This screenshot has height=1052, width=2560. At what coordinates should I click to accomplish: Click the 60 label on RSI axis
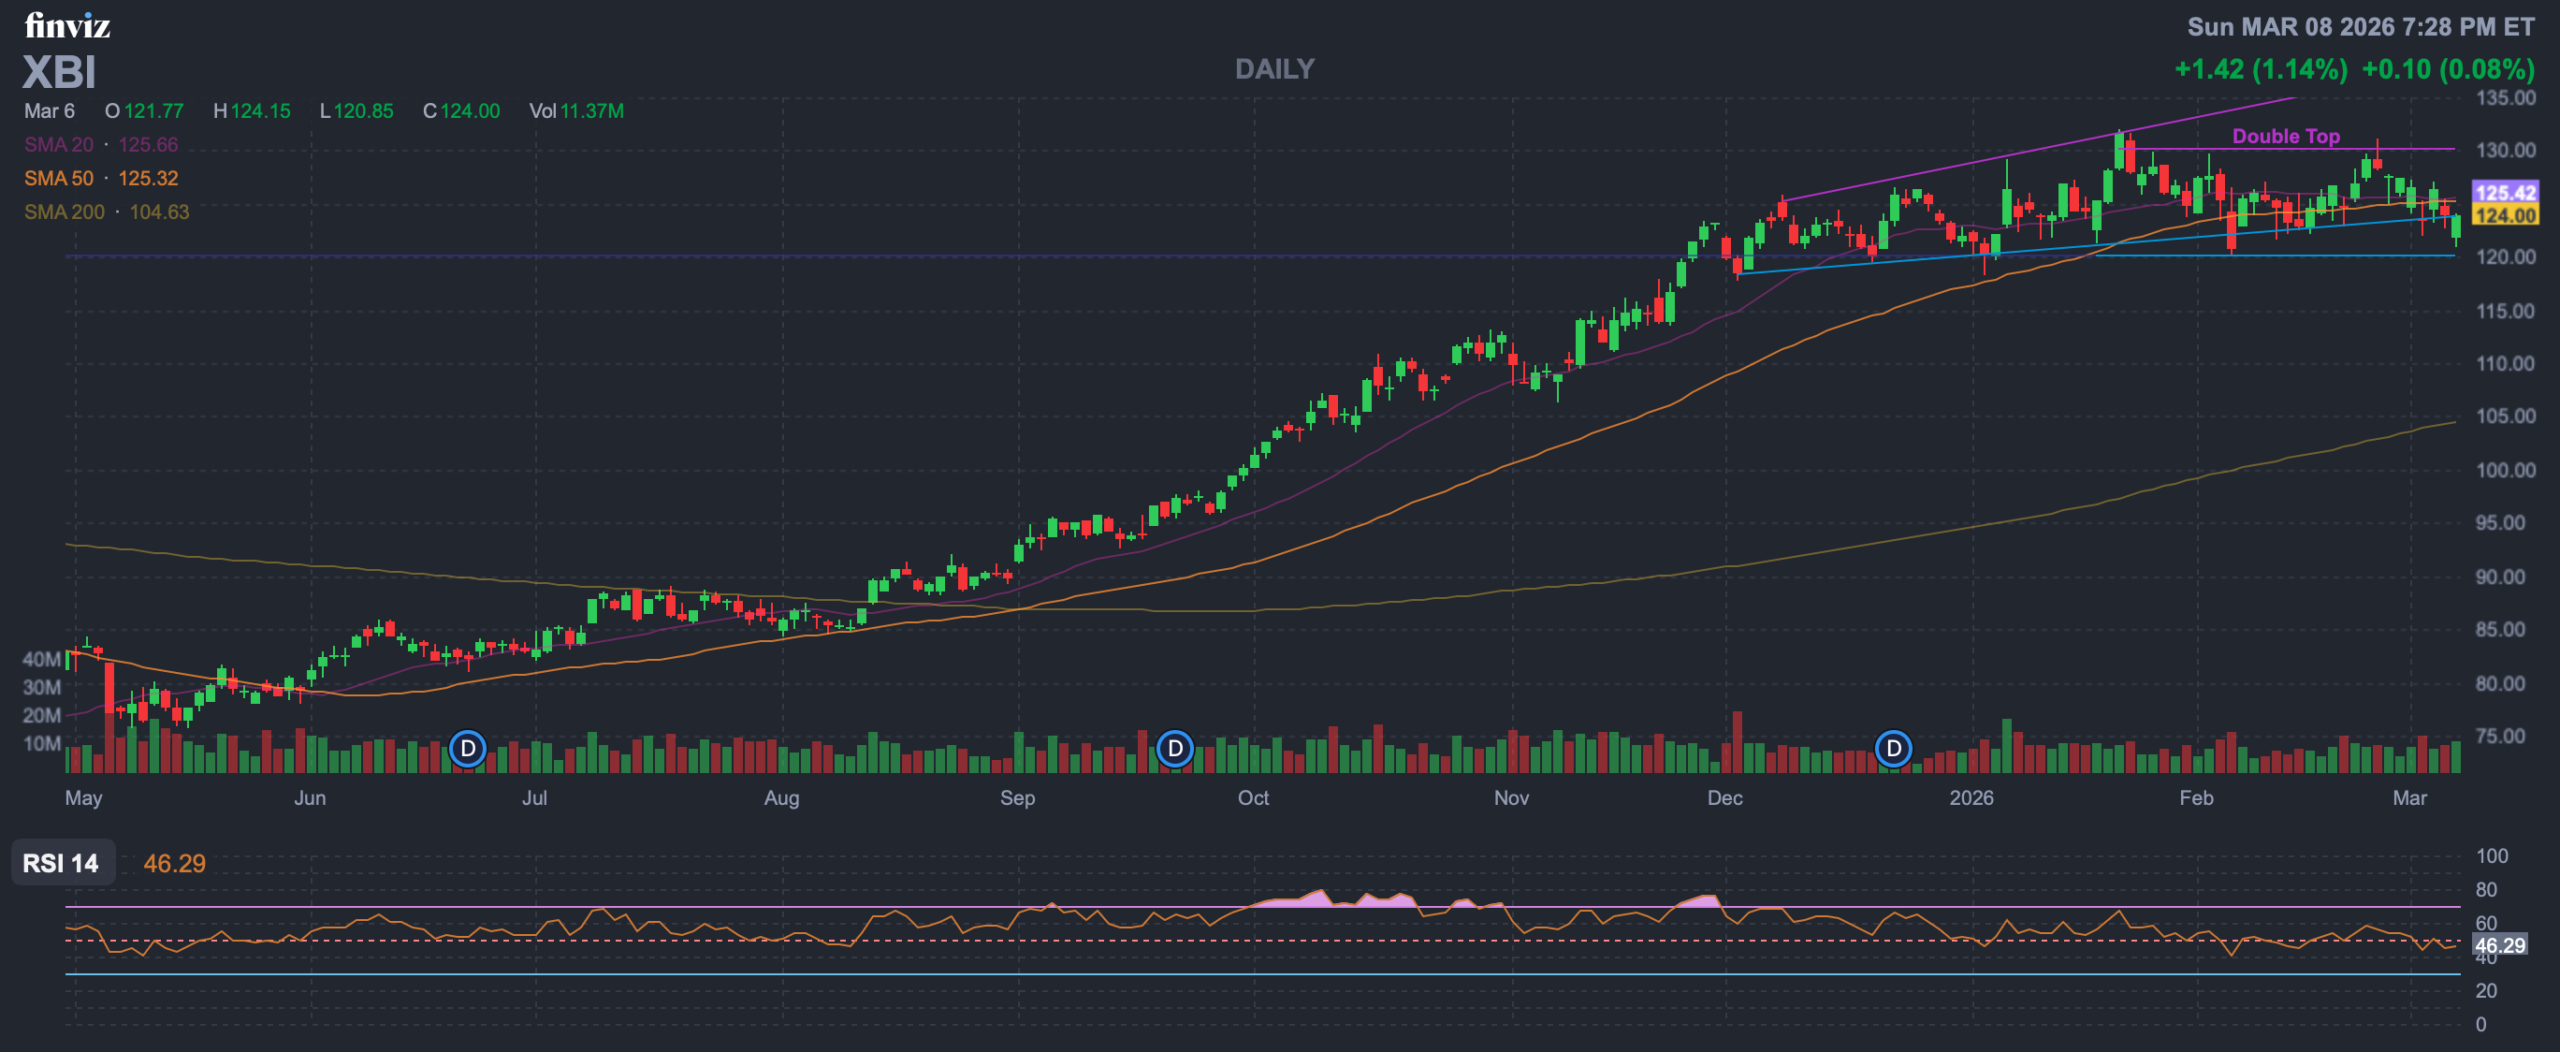[2486, 923]
